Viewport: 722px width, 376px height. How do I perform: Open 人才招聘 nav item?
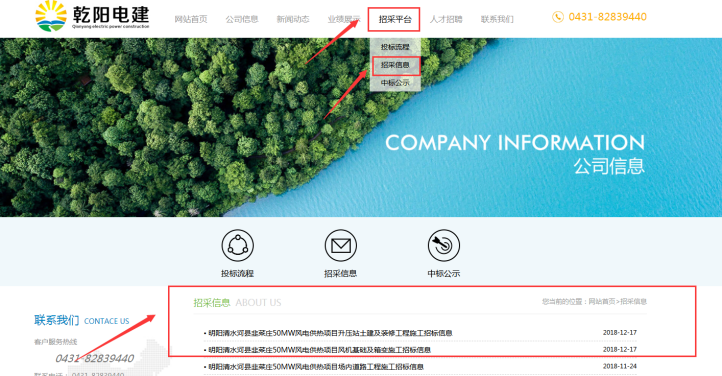tap(446, 19)
